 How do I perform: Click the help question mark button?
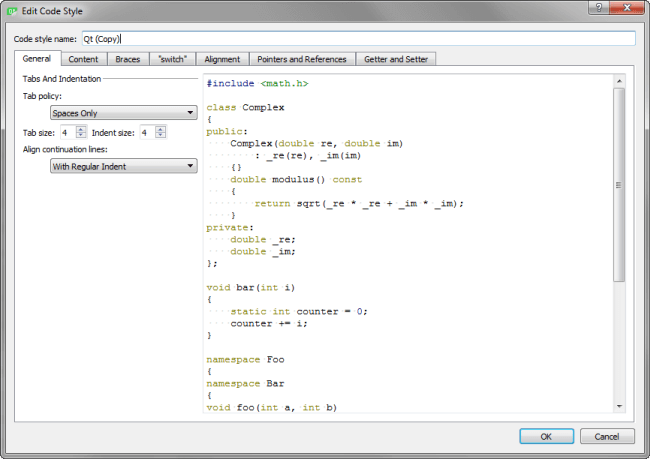[x=599, y=7]
